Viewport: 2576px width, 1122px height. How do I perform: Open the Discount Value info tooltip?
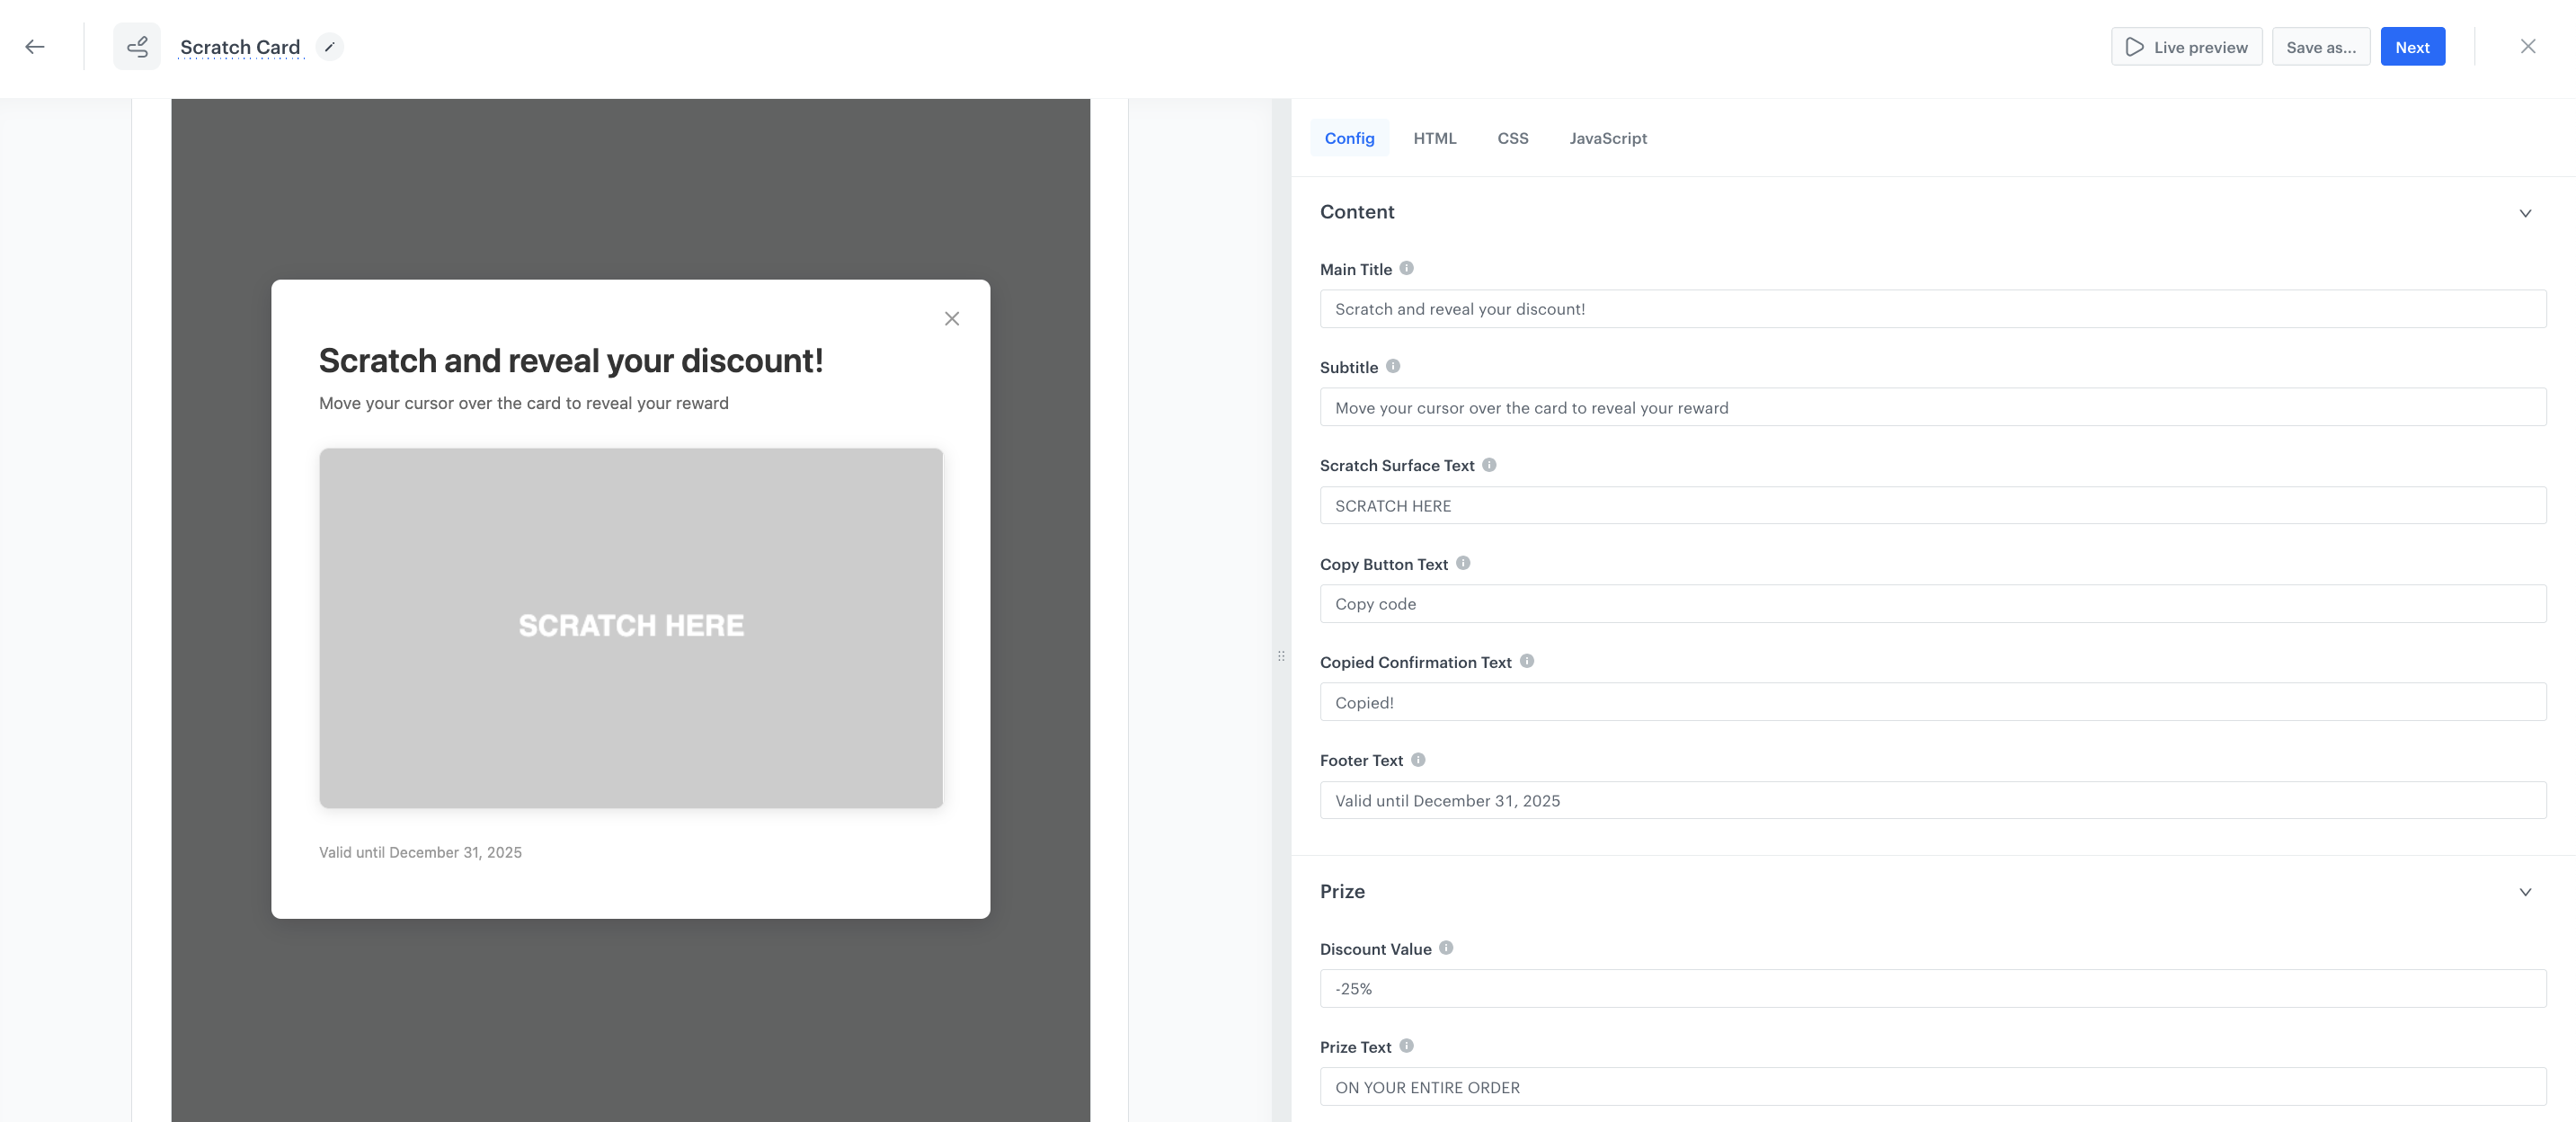[1446, 948]
